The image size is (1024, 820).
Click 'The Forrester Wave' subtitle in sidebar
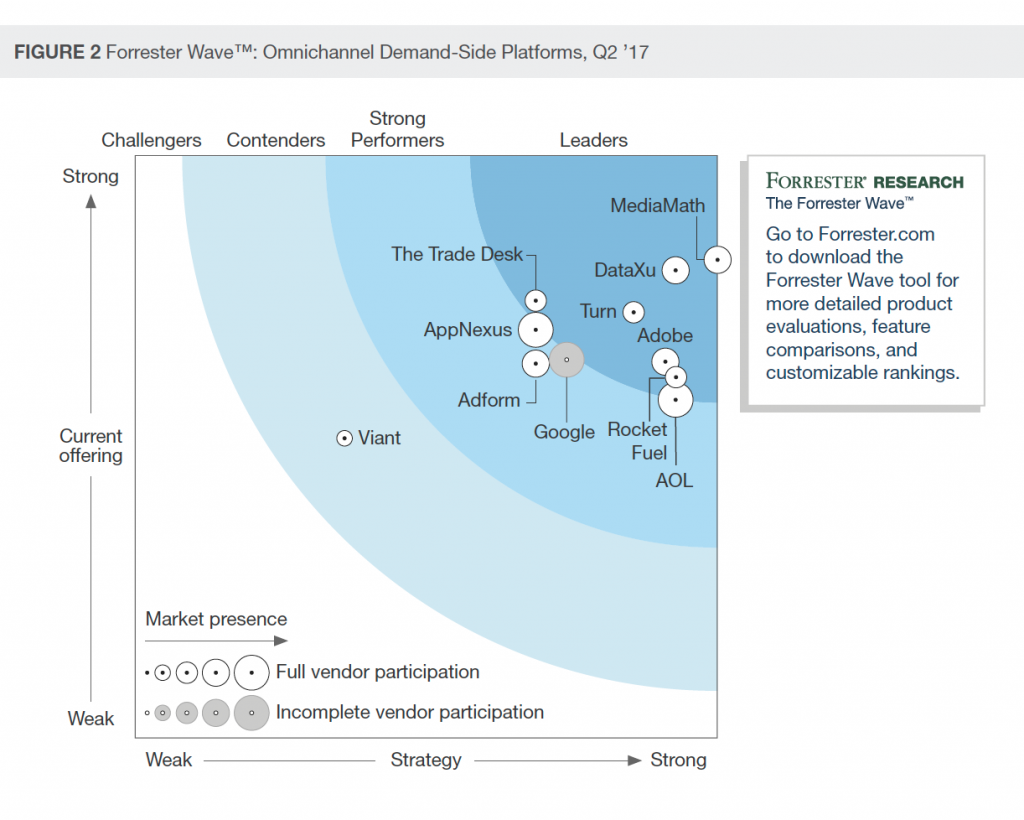click(x=840, y=204)
